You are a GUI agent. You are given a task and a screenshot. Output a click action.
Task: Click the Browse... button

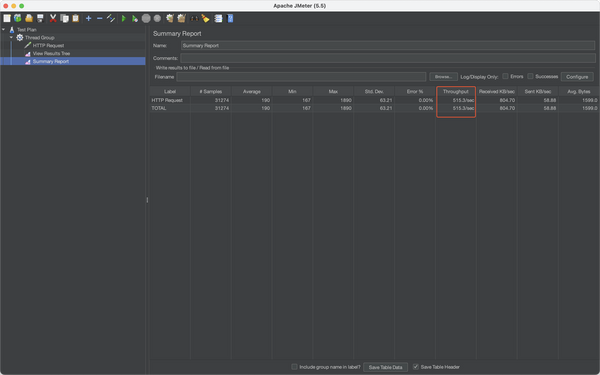(443, 77)
